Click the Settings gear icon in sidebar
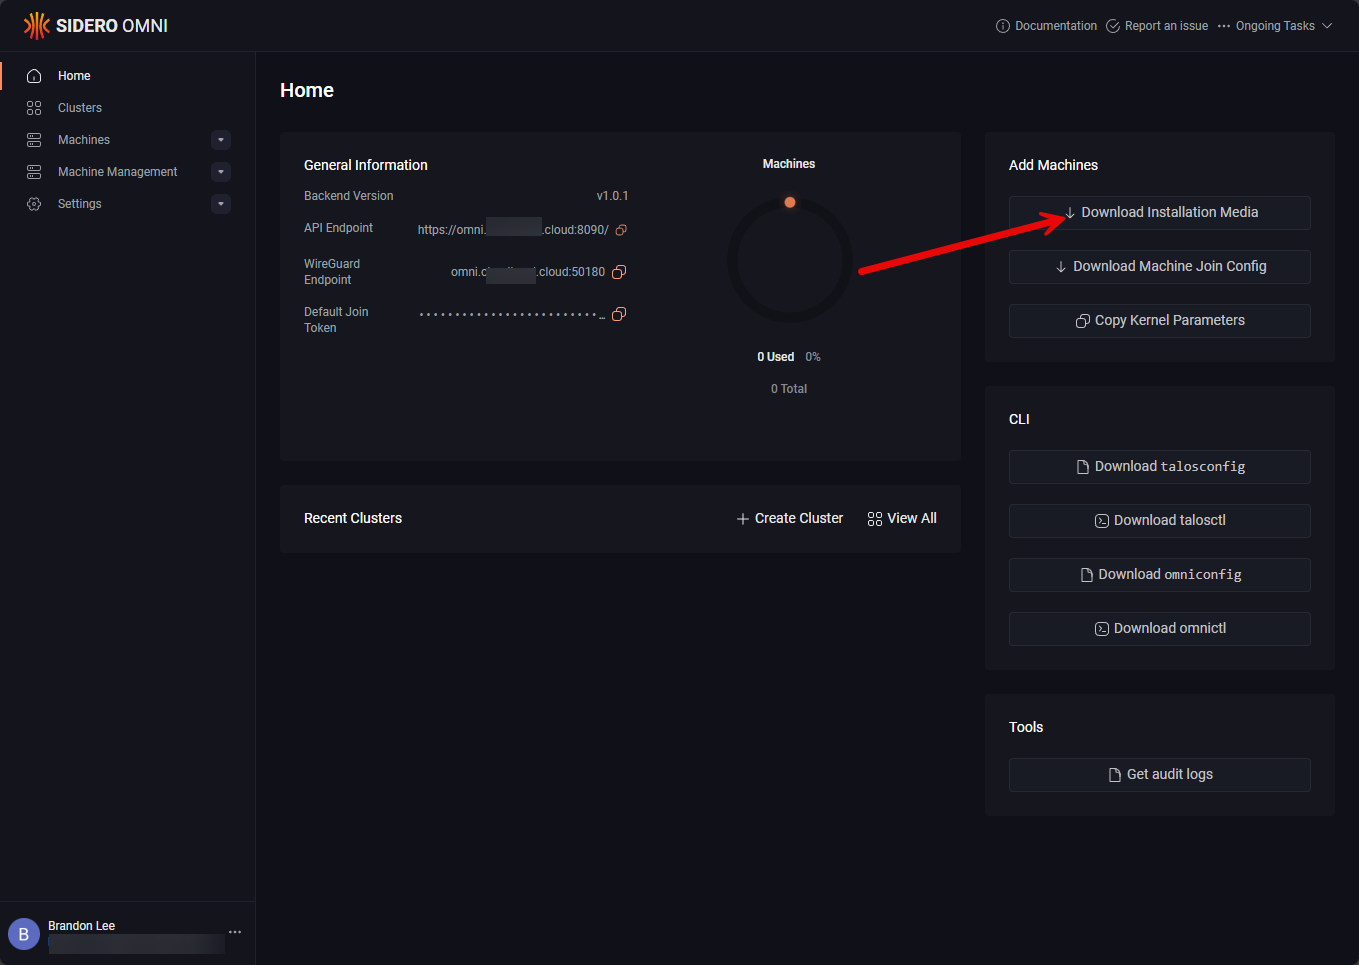Screen dimensions: 1359x965 [34, 204]
